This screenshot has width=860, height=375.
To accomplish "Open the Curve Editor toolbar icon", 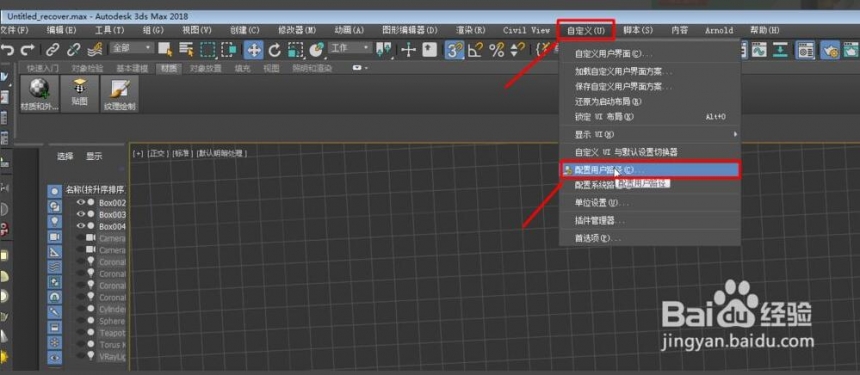I will pyautogui.click(x=759, y=50).
